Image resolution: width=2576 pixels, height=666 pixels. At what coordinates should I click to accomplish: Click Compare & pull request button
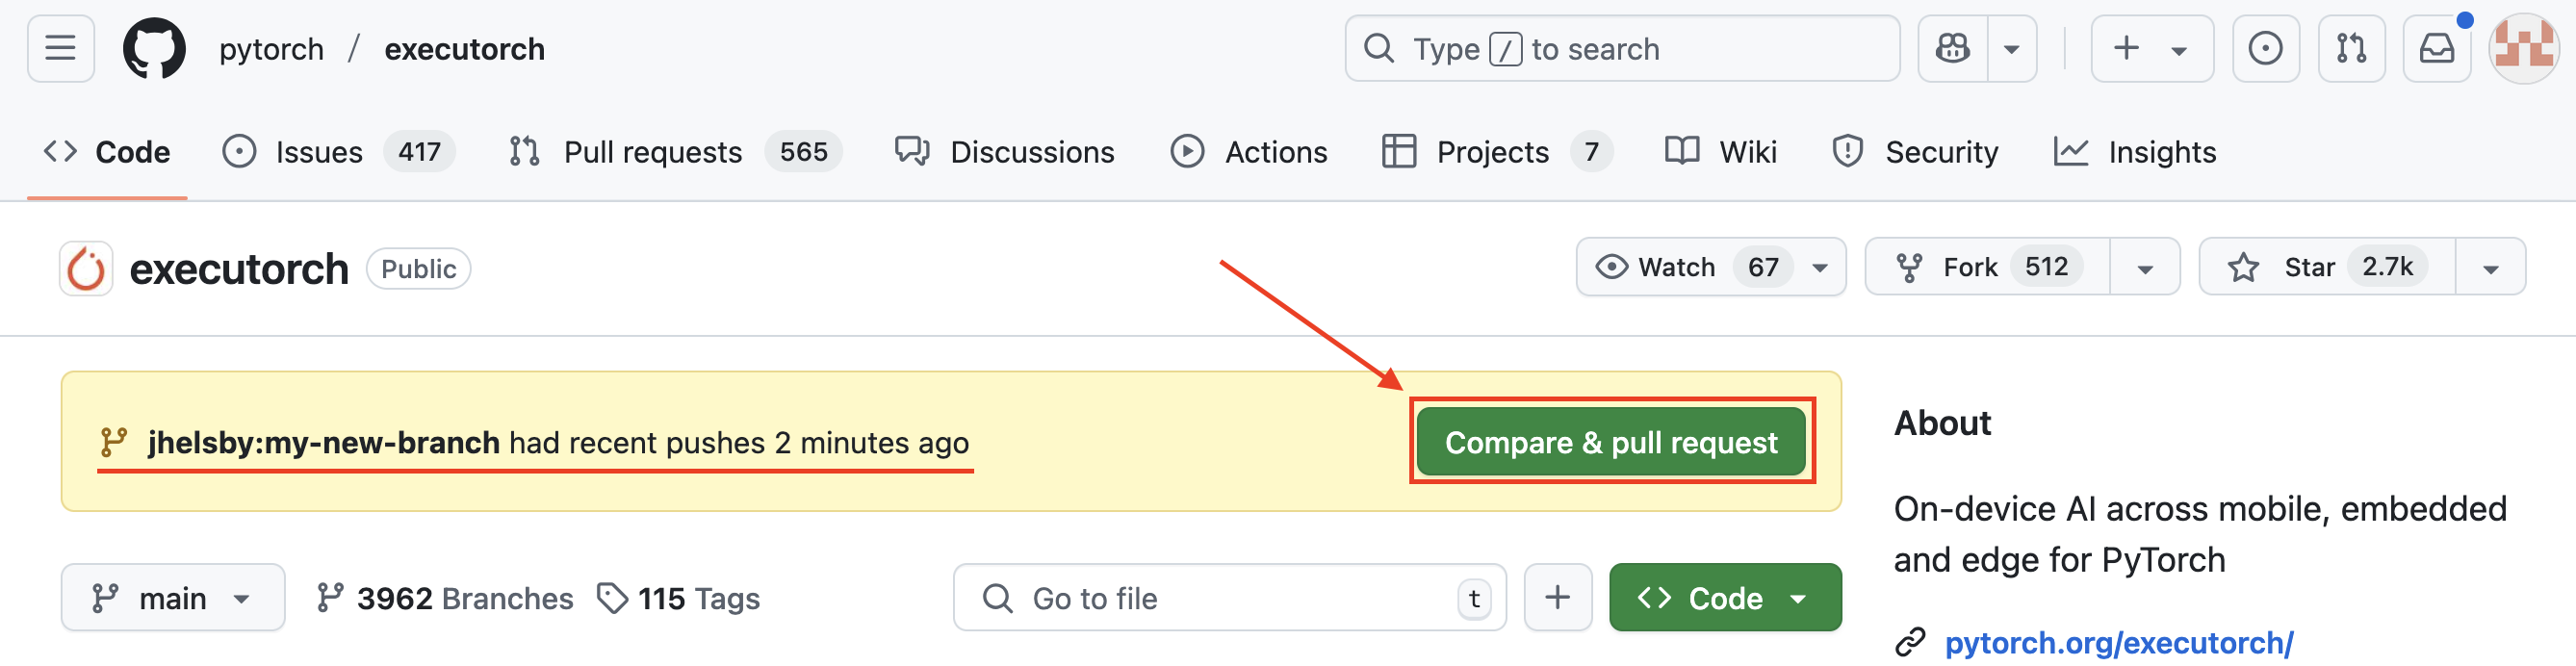coord(1610,442)
